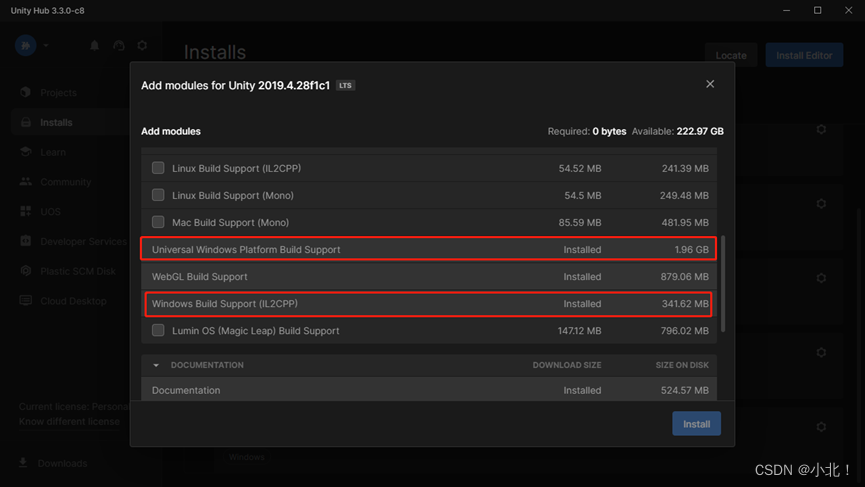Image resolution: width=865 pixels, height=487 pixels.
Task: Tick Lumin OS (Magic Leap) checkbox
Action: pos(158,330)
